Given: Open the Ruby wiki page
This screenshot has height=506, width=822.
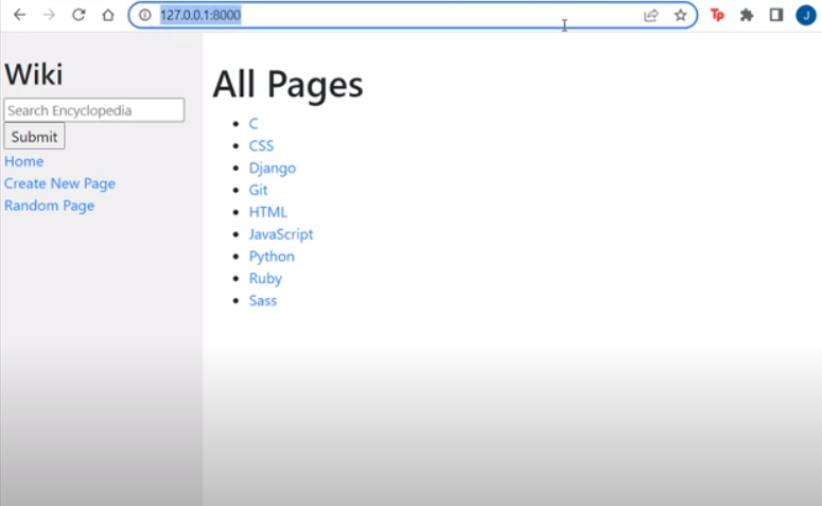Looking at the screenshot, I should pyautogui.click(x=265, y=278).
